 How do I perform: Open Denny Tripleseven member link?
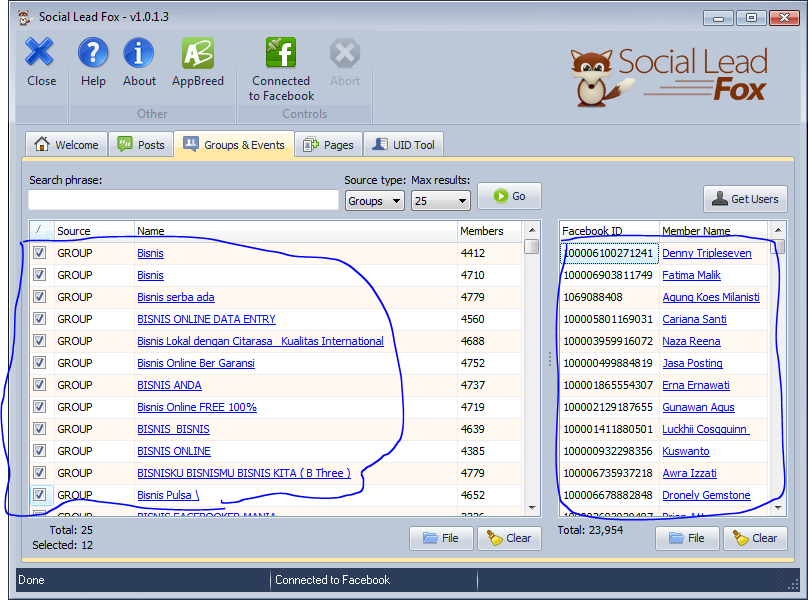[706, 253]
